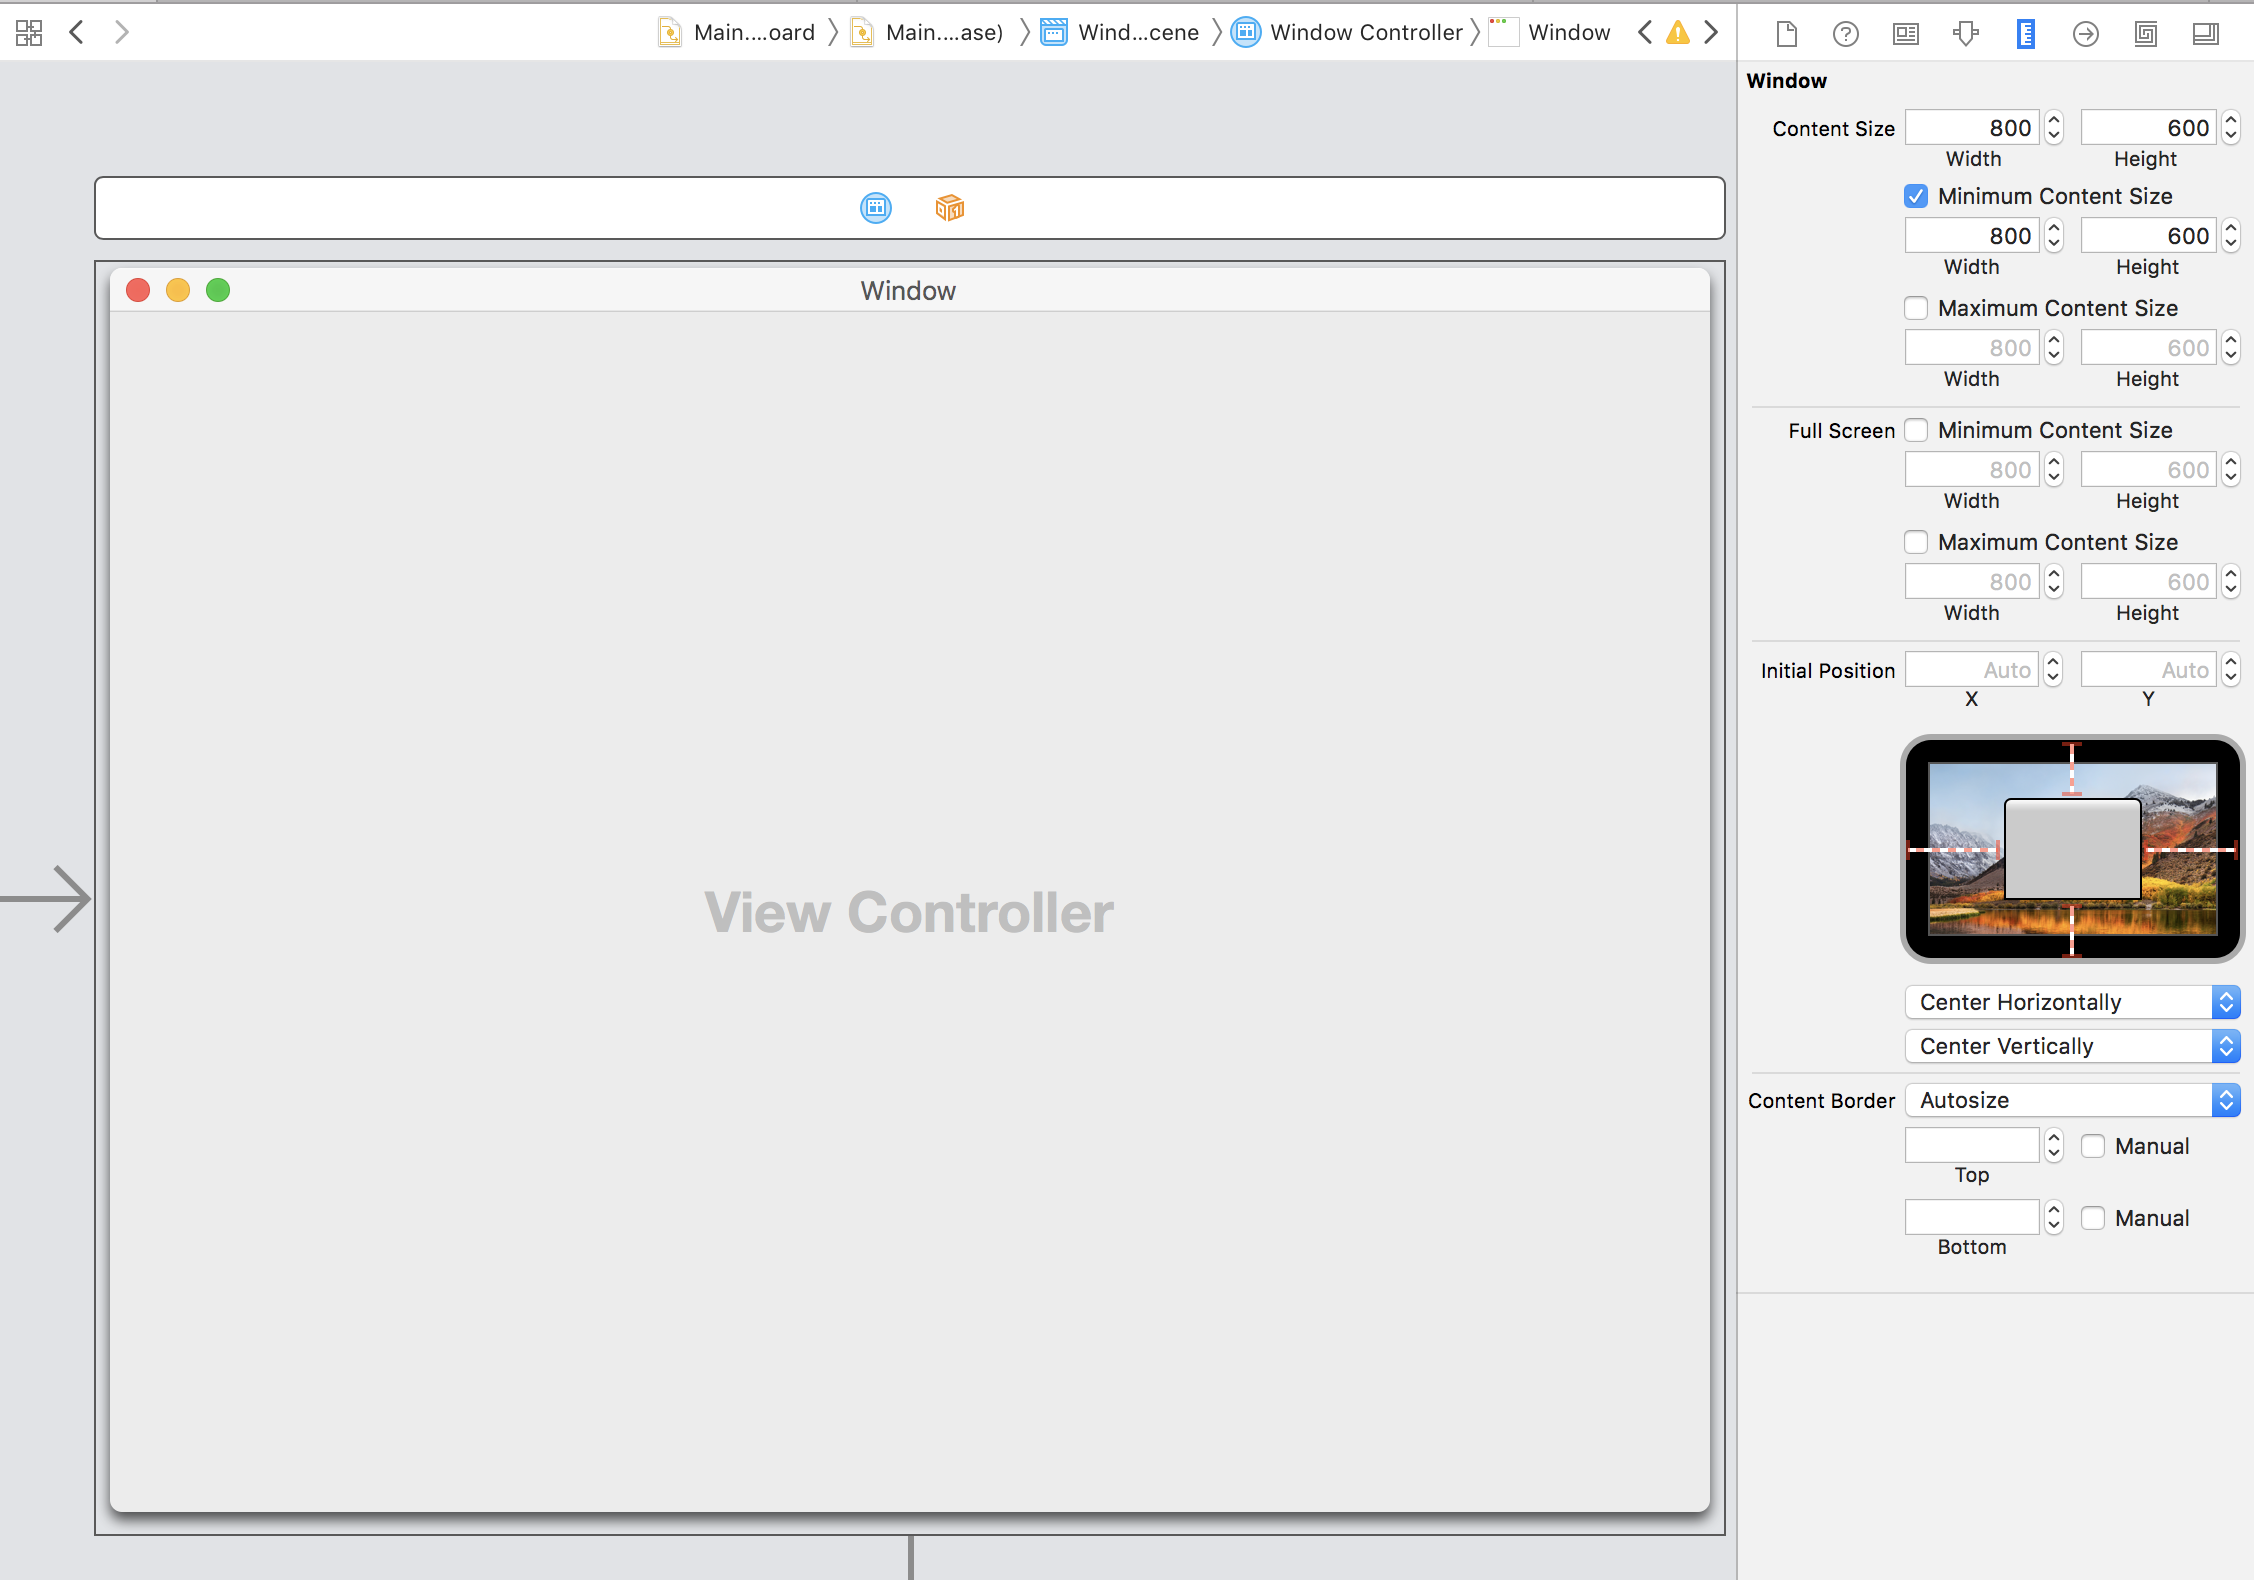Open the File inspector tab

pos(1786,34)
